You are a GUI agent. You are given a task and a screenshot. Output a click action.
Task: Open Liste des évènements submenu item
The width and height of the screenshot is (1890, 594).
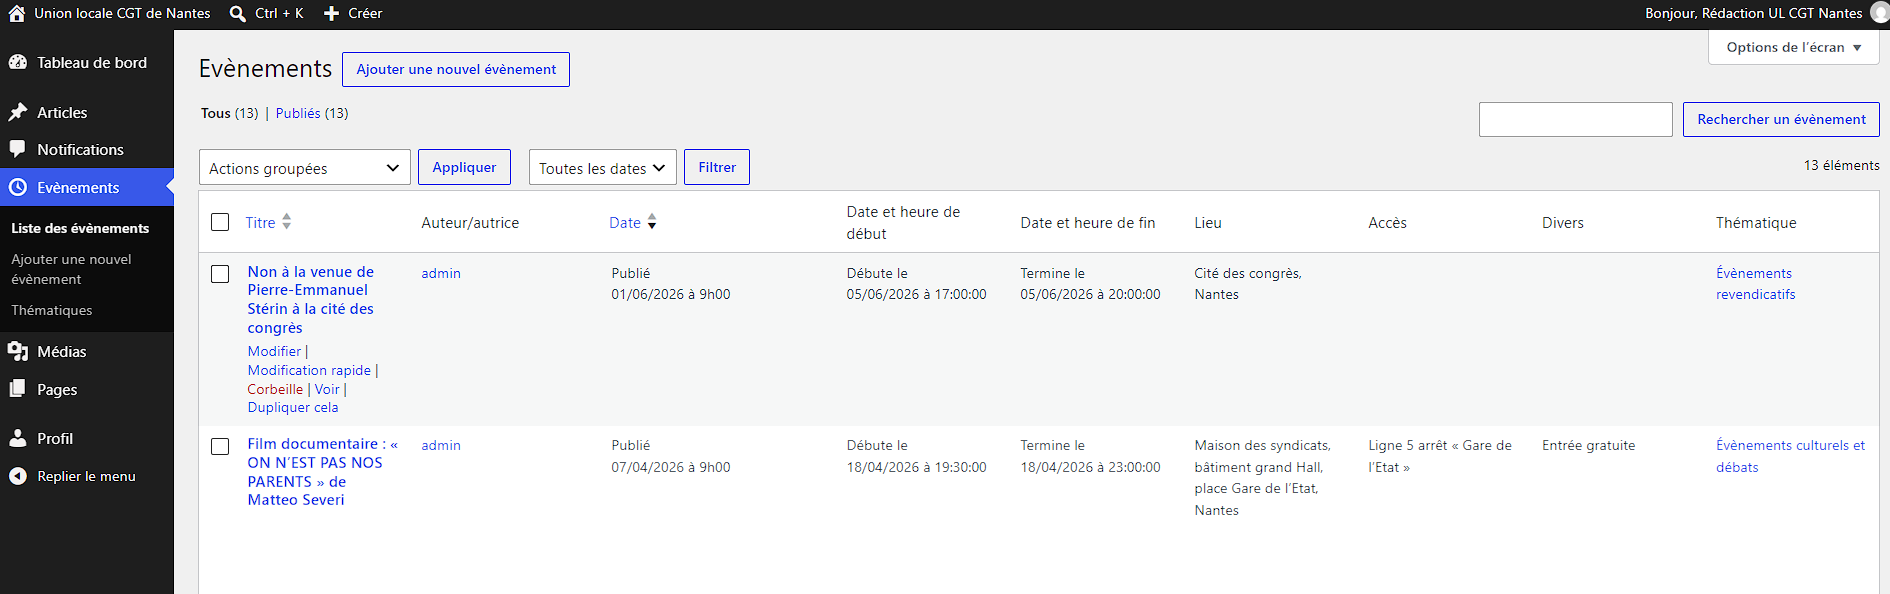80,228
